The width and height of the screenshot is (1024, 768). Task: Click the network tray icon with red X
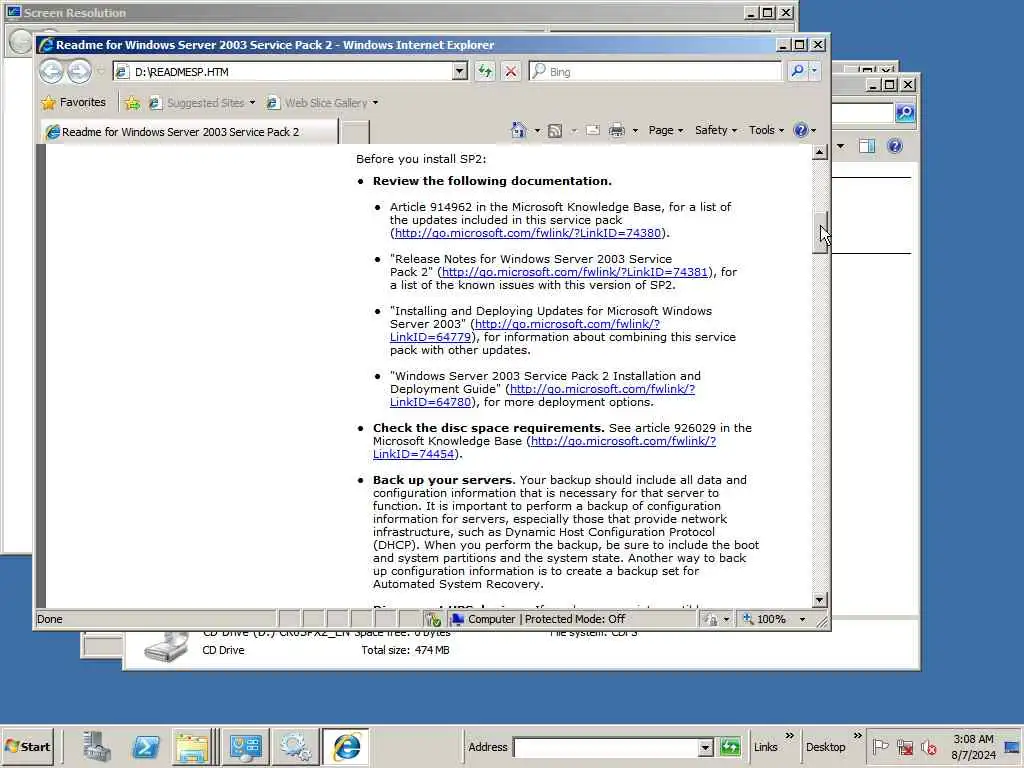904,746
